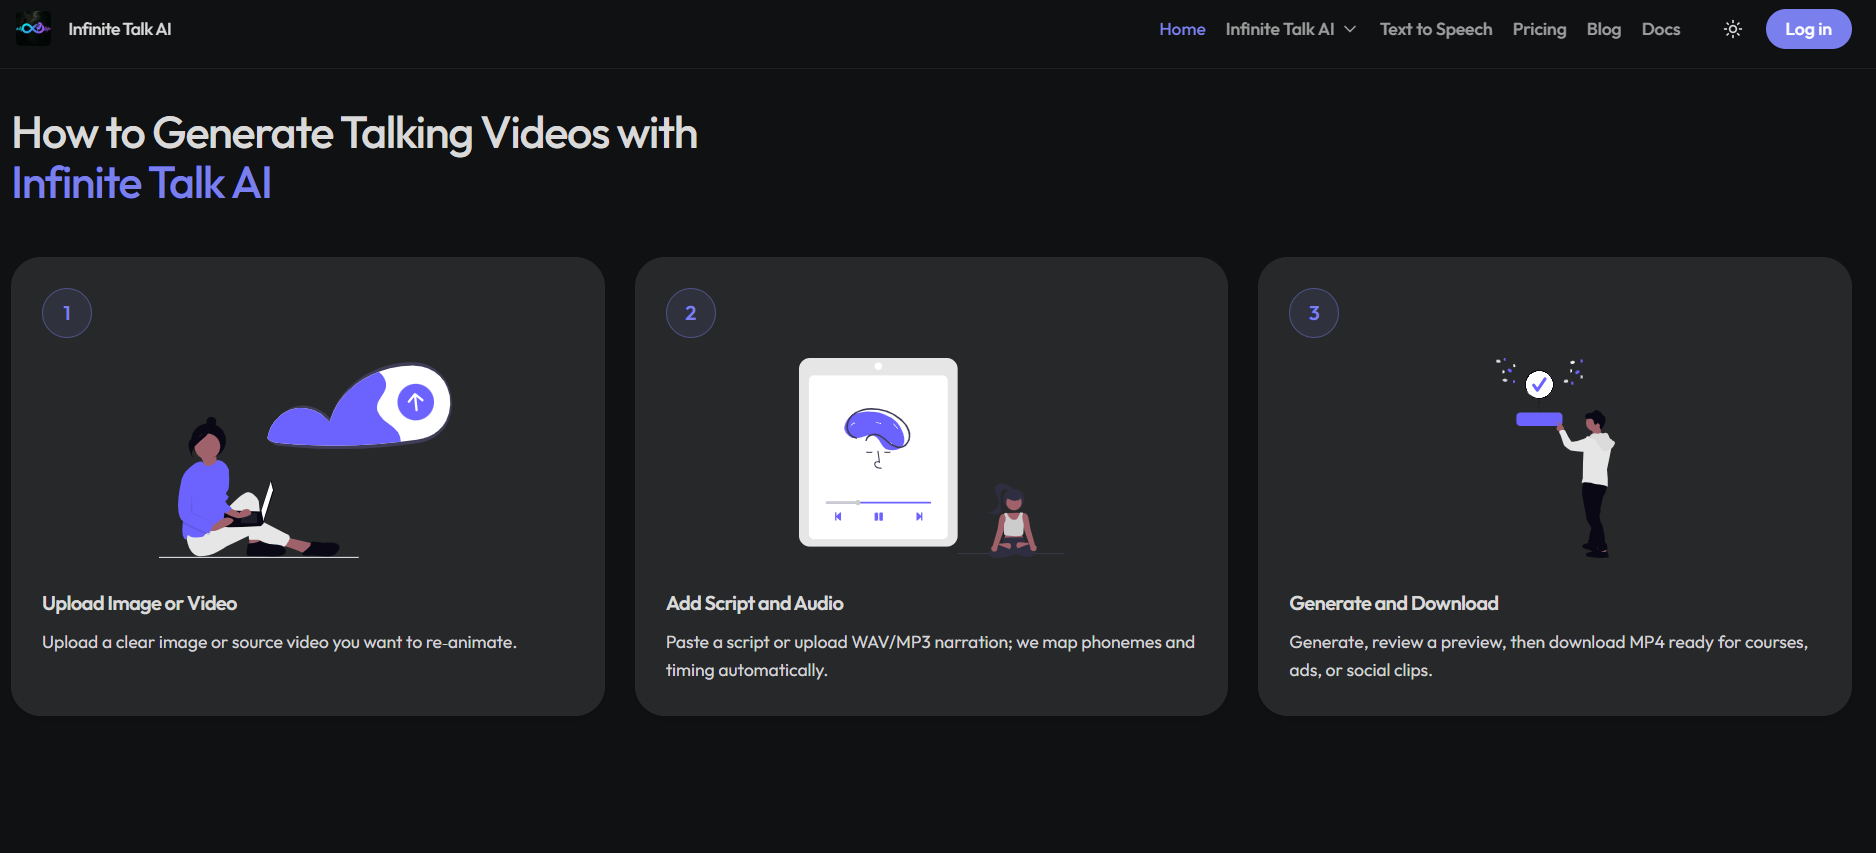Click the 'Paste a script or upload WAV/MP3' text
Screen dimensions: 1876x853
930,656
